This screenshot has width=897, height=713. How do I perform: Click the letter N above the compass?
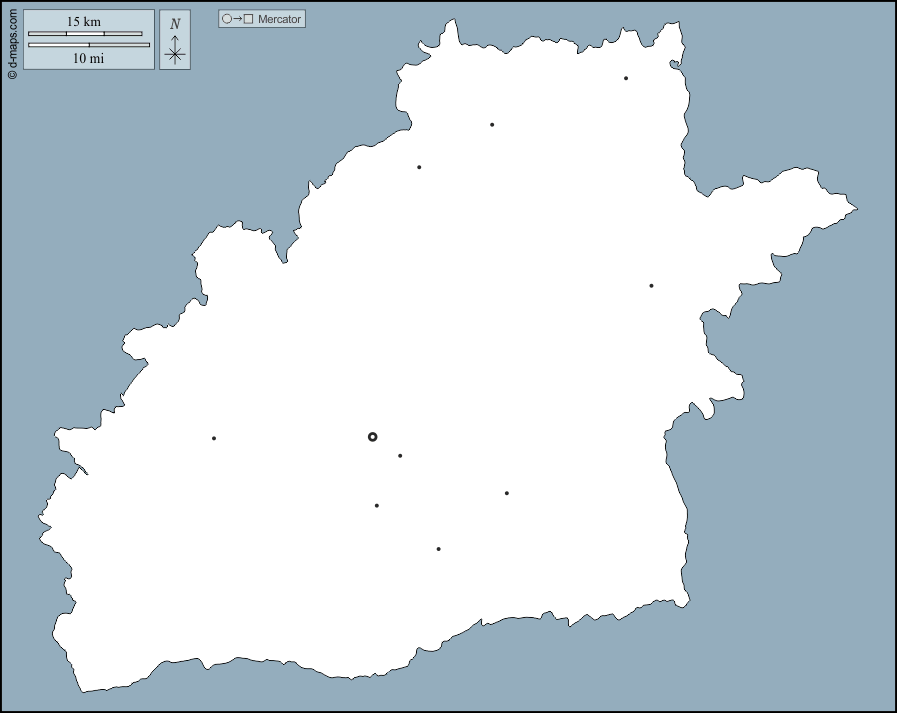pyautogui.click(x=175, y=24)
